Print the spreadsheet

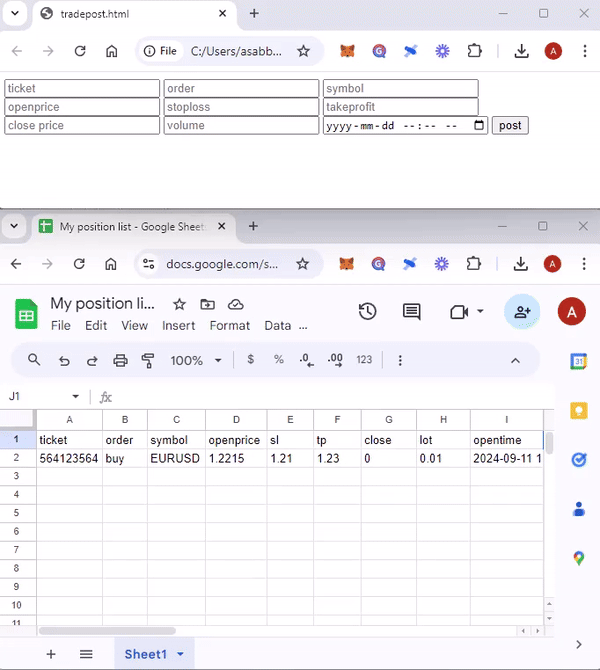[120, 361]
